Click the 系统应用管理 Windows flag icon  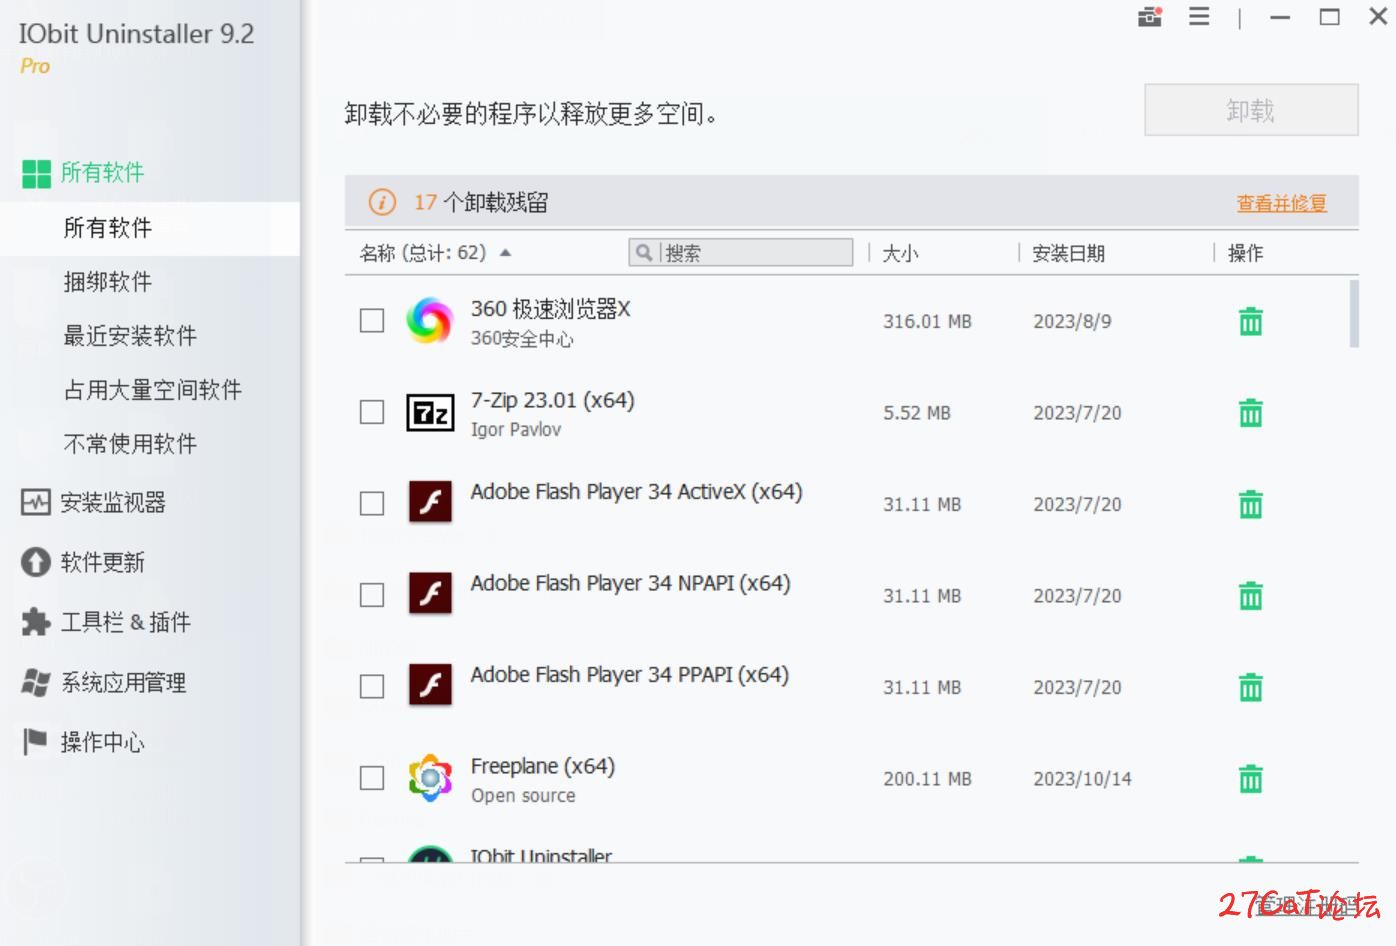(x=36, y=683)
